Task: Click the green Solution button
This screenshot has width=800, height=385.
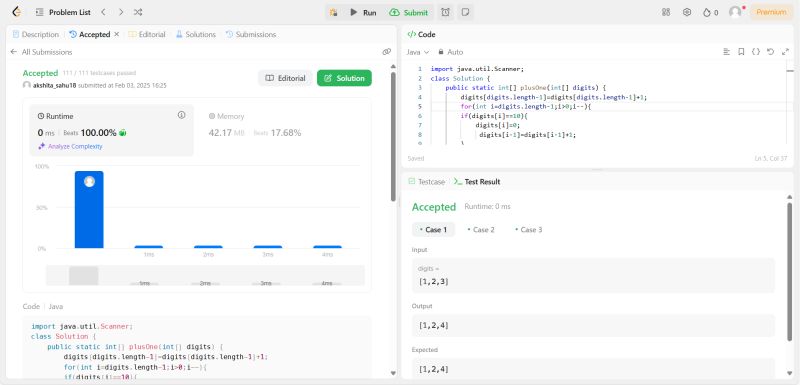Action: pyautogui.click(x=344, y=78)
